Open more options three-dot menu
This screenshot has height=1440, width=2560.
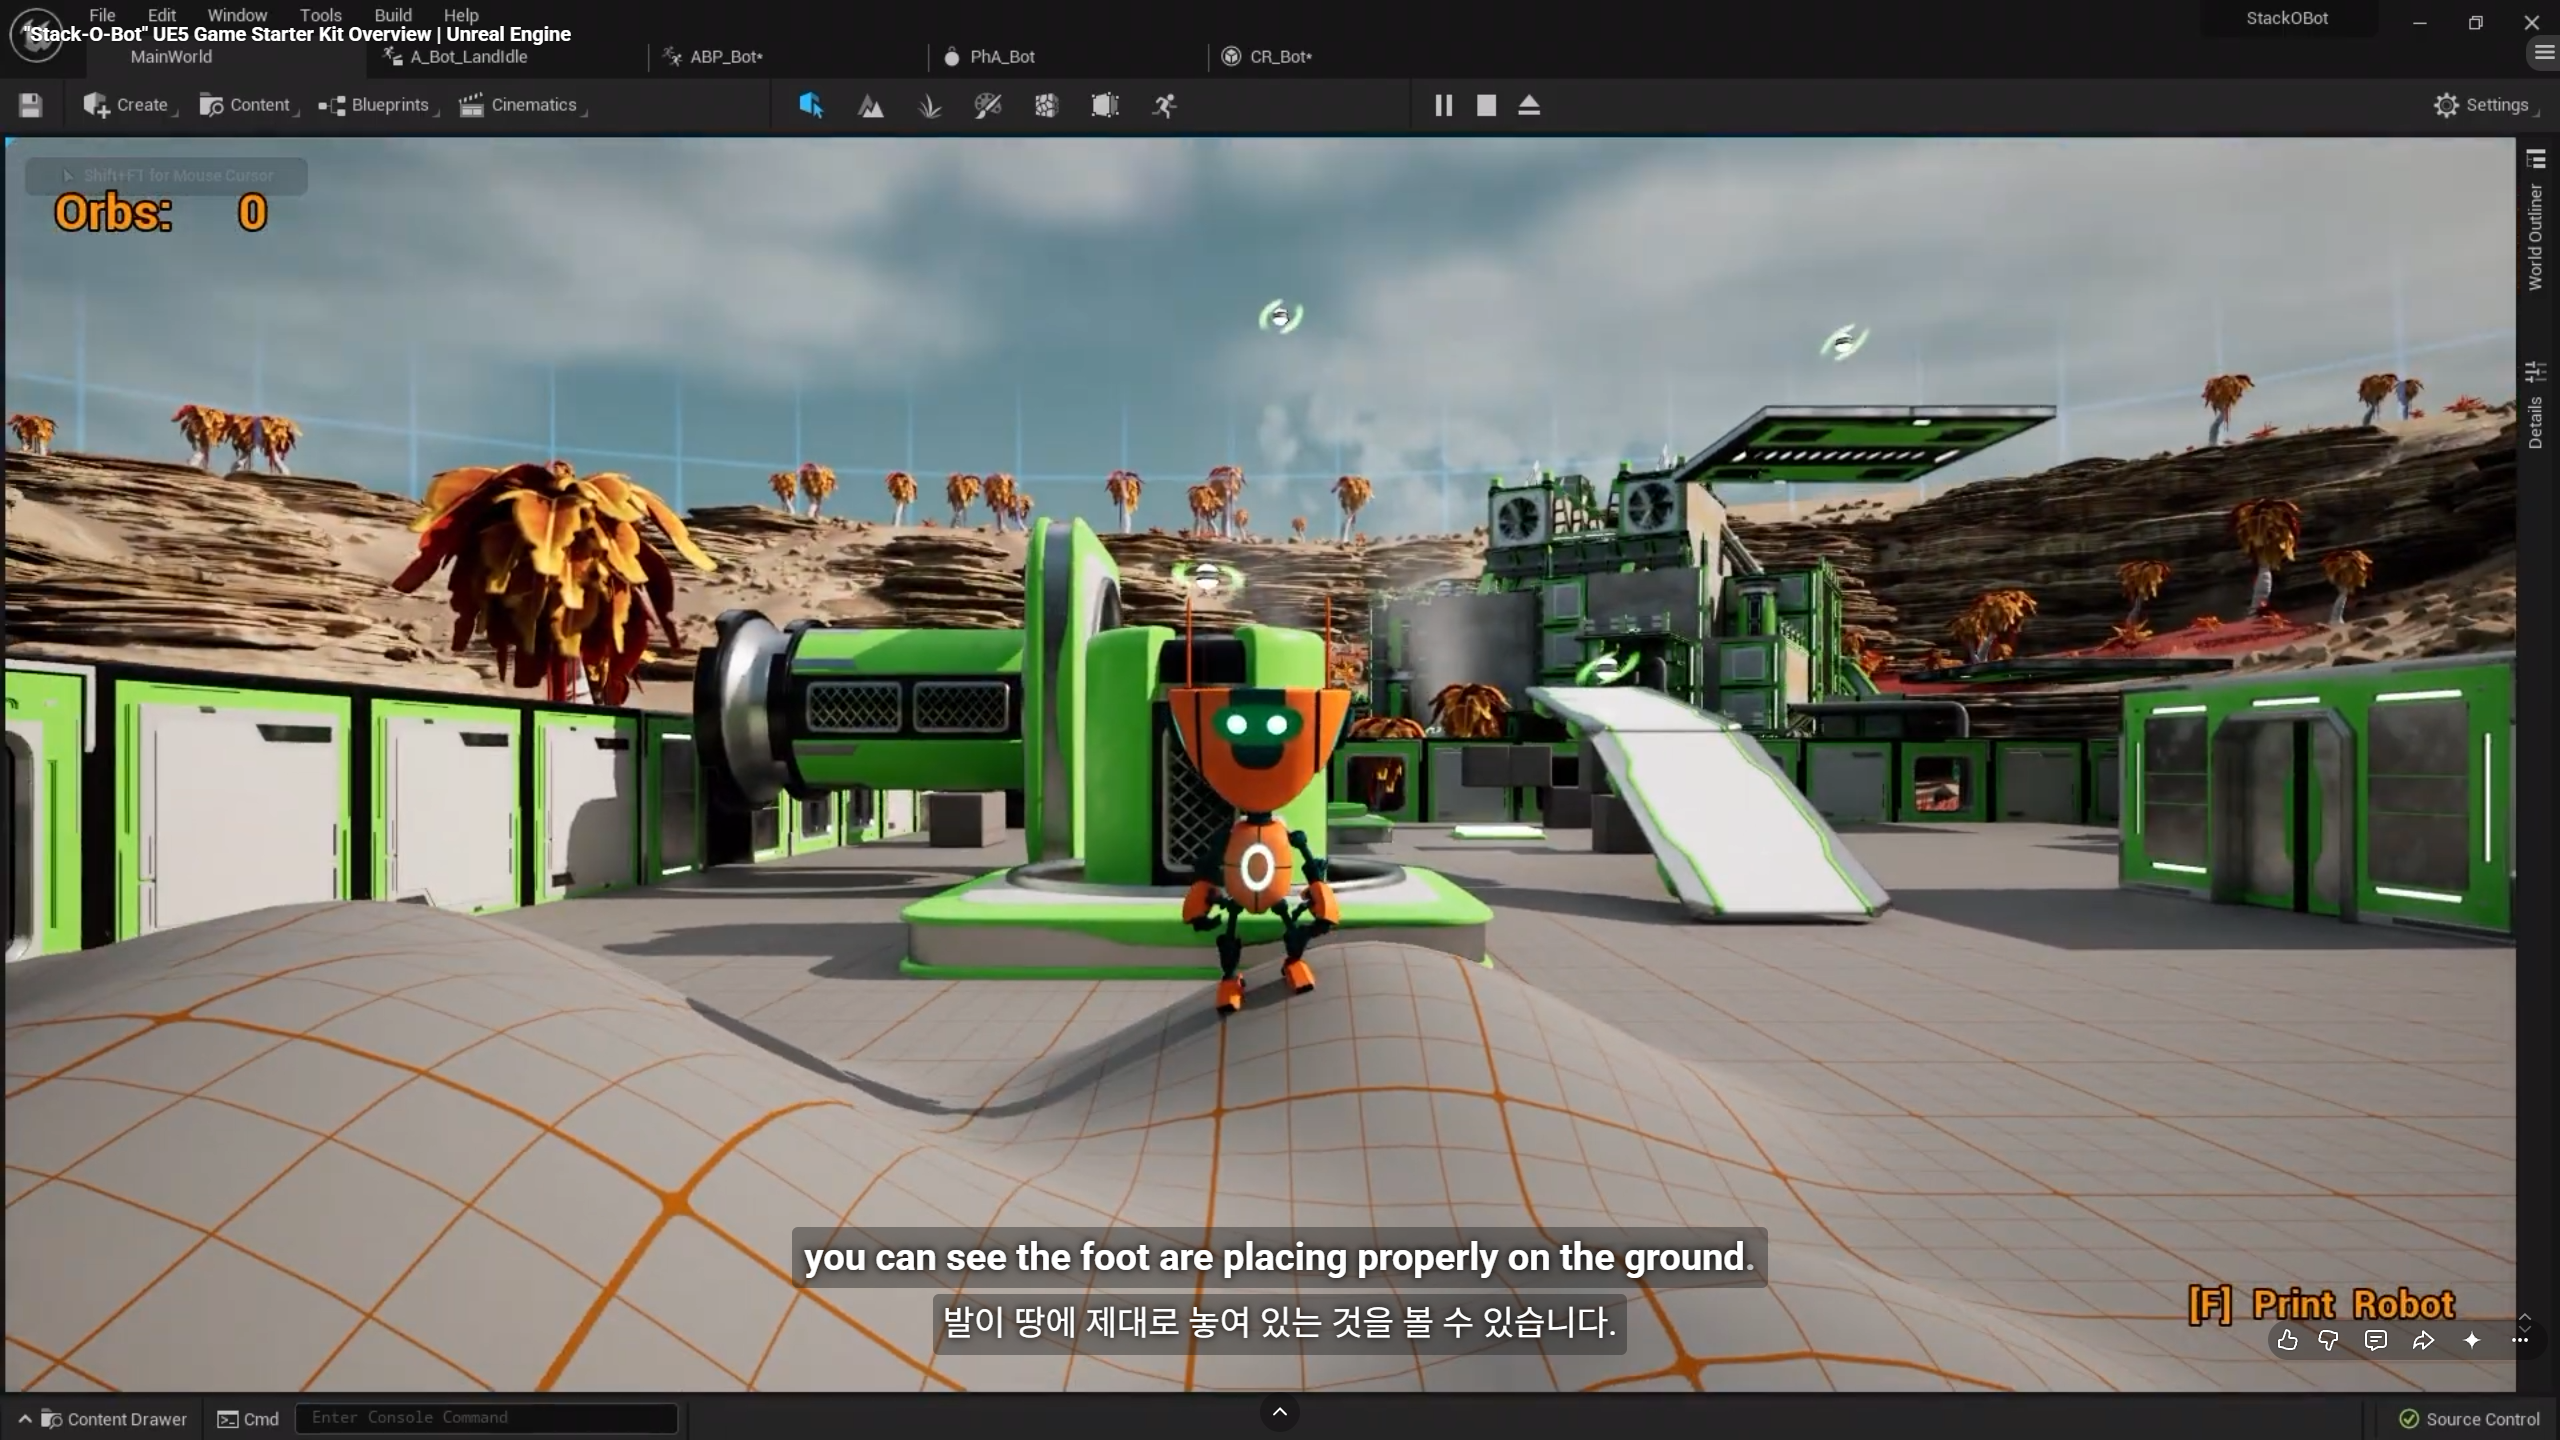point(2520,1340)
